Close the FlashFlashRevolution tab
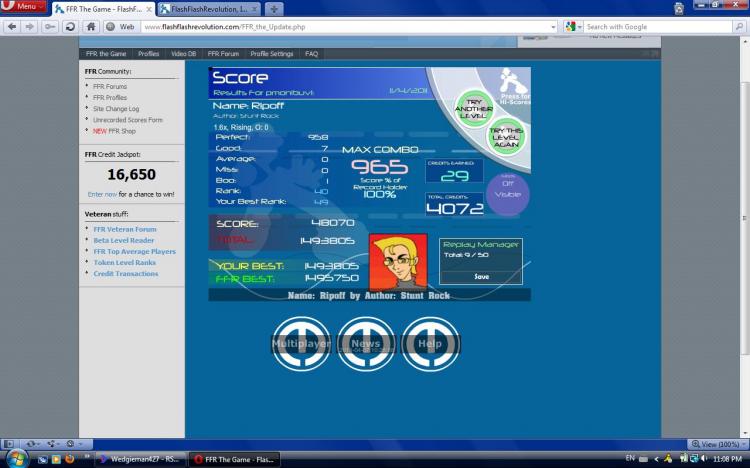Viewport: 750px width, 468px height. (254, 9)
